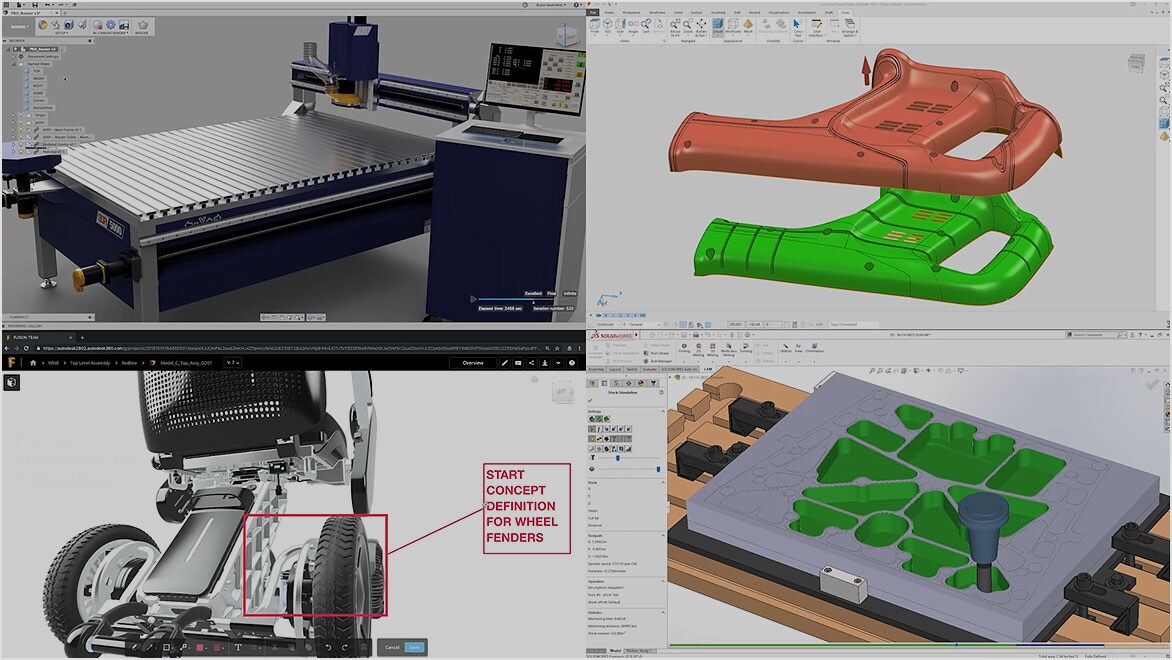Switch to the CAM tab in SolidWorks
The image size is (1172, 660).
[708, 369]
